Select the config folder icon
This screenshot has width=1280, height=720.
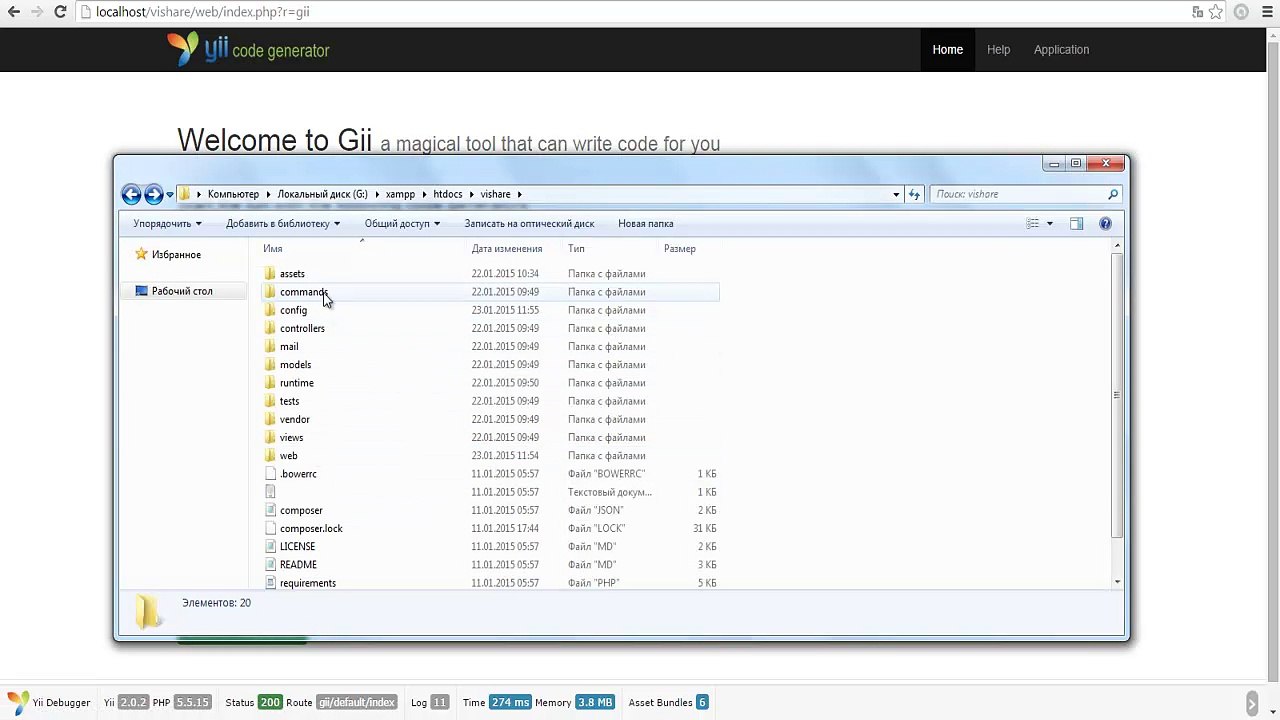[x=270, y=310]
